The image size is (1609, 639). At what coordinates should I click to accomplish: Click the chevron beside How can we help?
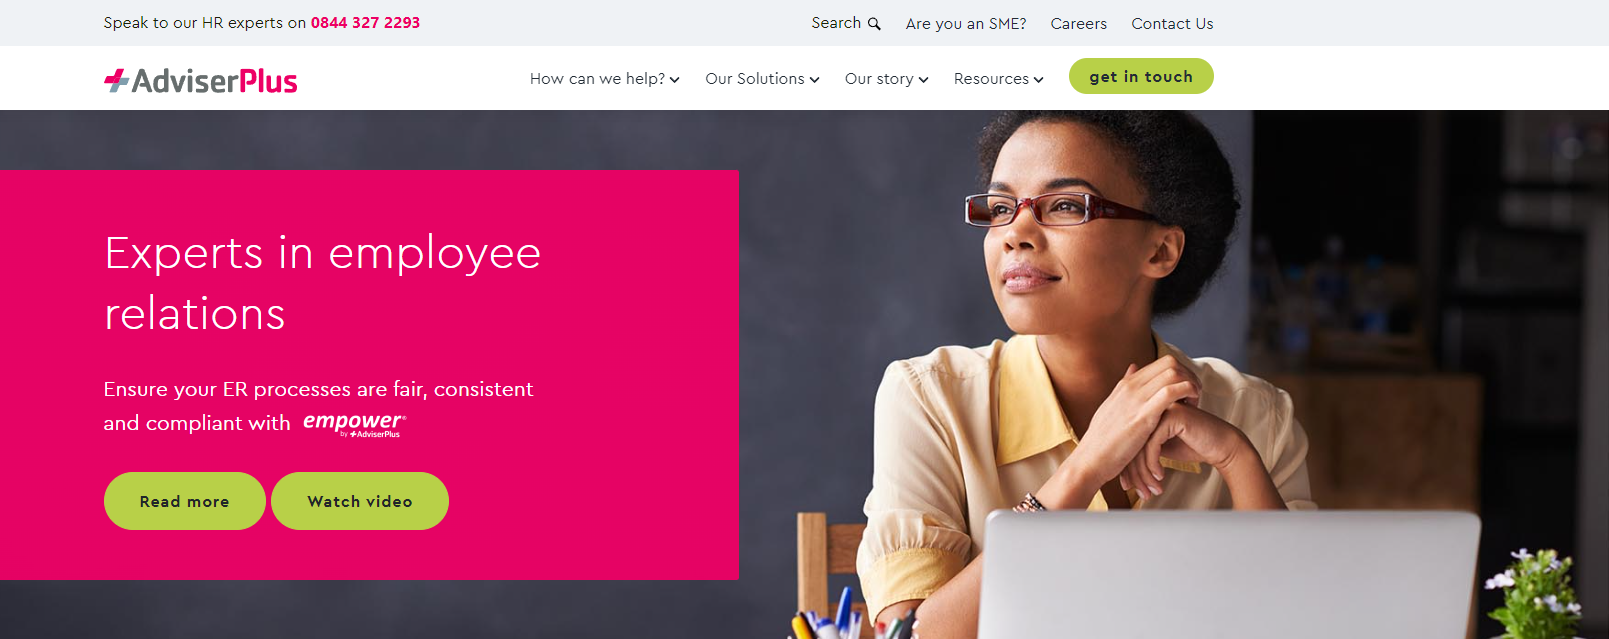pos(675,80)
